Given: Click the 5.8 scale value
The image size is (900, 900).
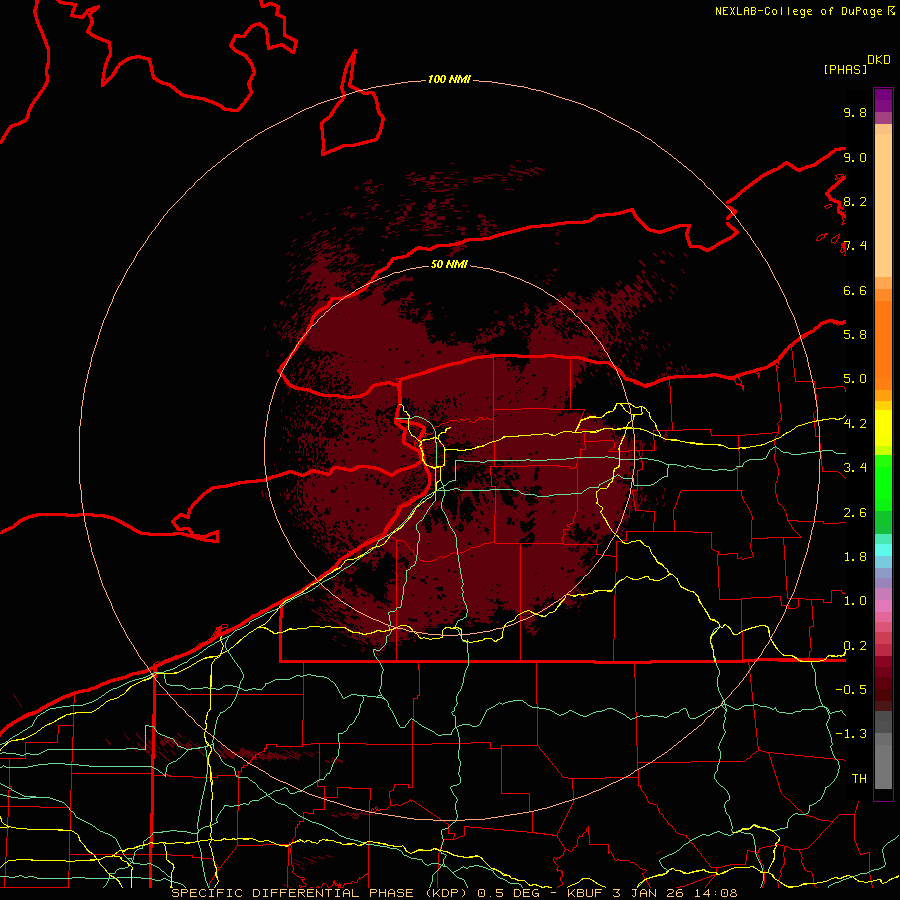Looking at the screenshot, I should [855, 334].
